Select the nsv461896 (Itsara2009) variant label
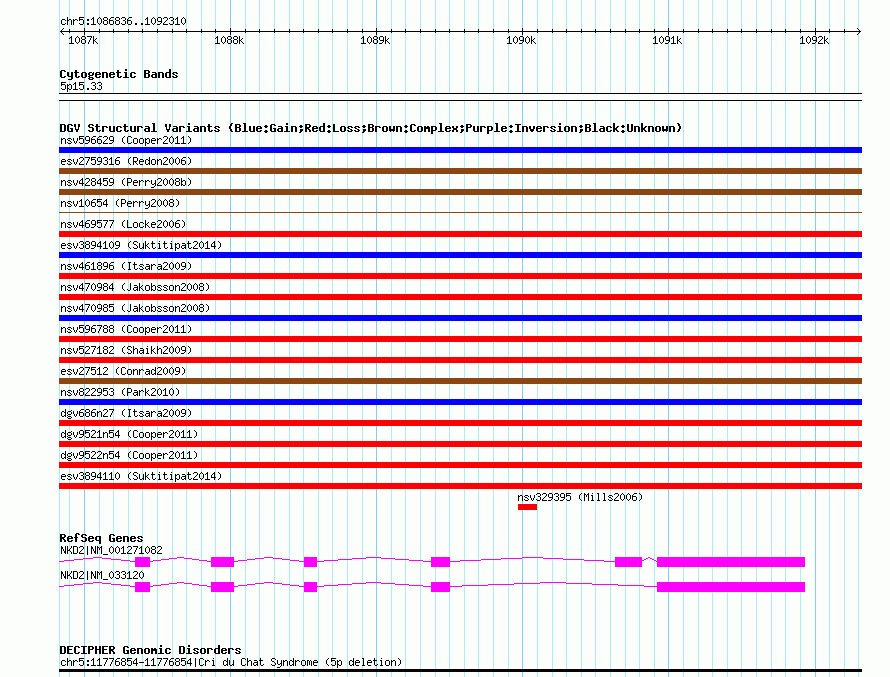890x677 pixels. [125, 266]
